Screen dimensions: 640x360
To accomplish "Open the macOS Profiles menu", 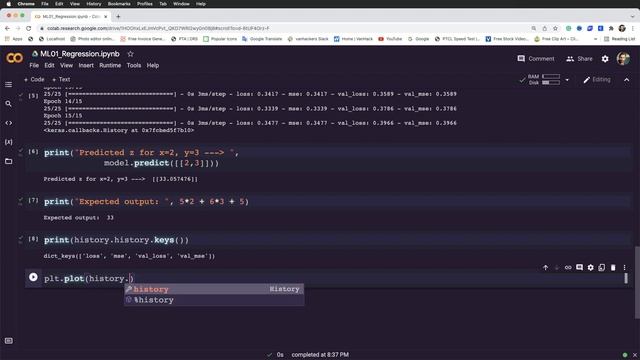I will click(144, 4).
